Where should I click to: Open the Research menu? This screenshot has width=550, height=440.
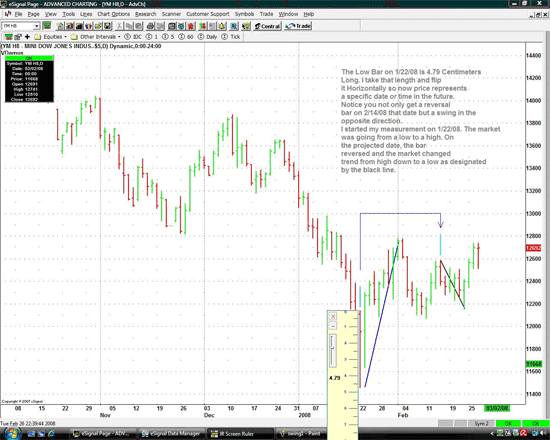click(x=146, y=14)
